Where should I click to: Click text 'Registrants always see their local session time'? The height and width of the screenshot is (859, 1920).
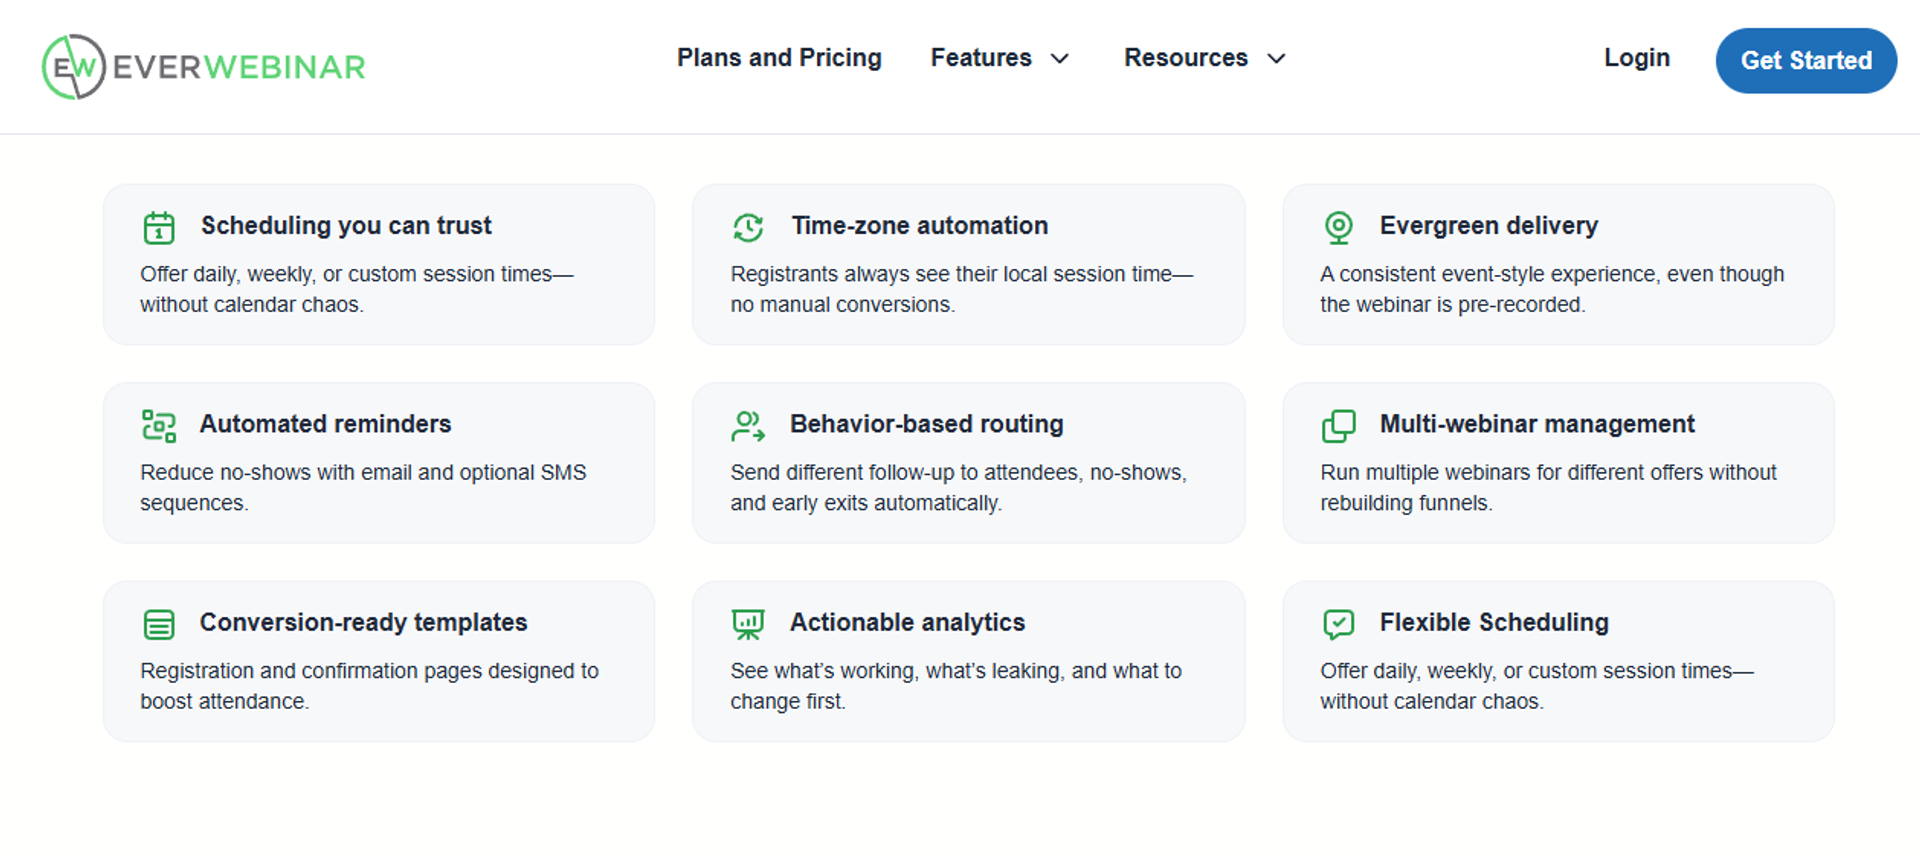[951, 274]
